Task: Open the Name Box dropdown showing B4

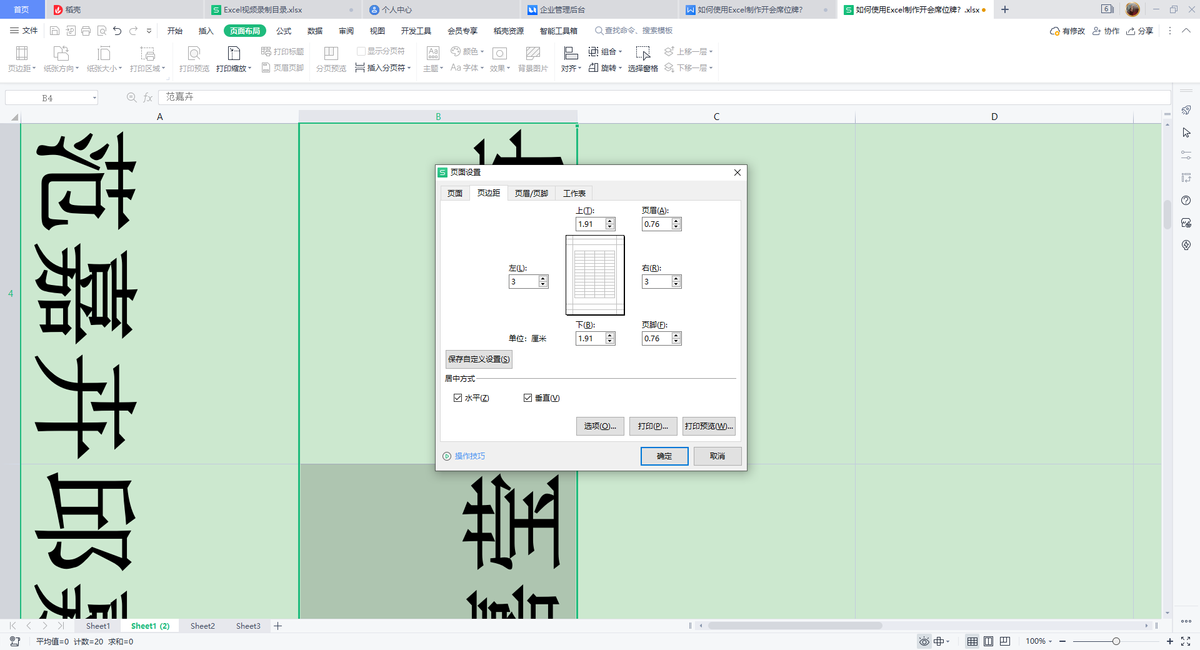Action: tap(95, 98)
